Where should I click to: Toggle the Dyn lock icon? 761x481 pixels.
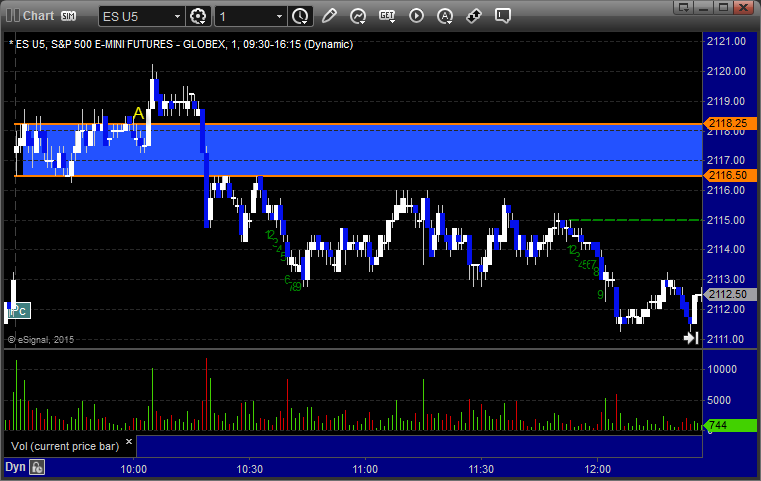(x=37, y=467)
